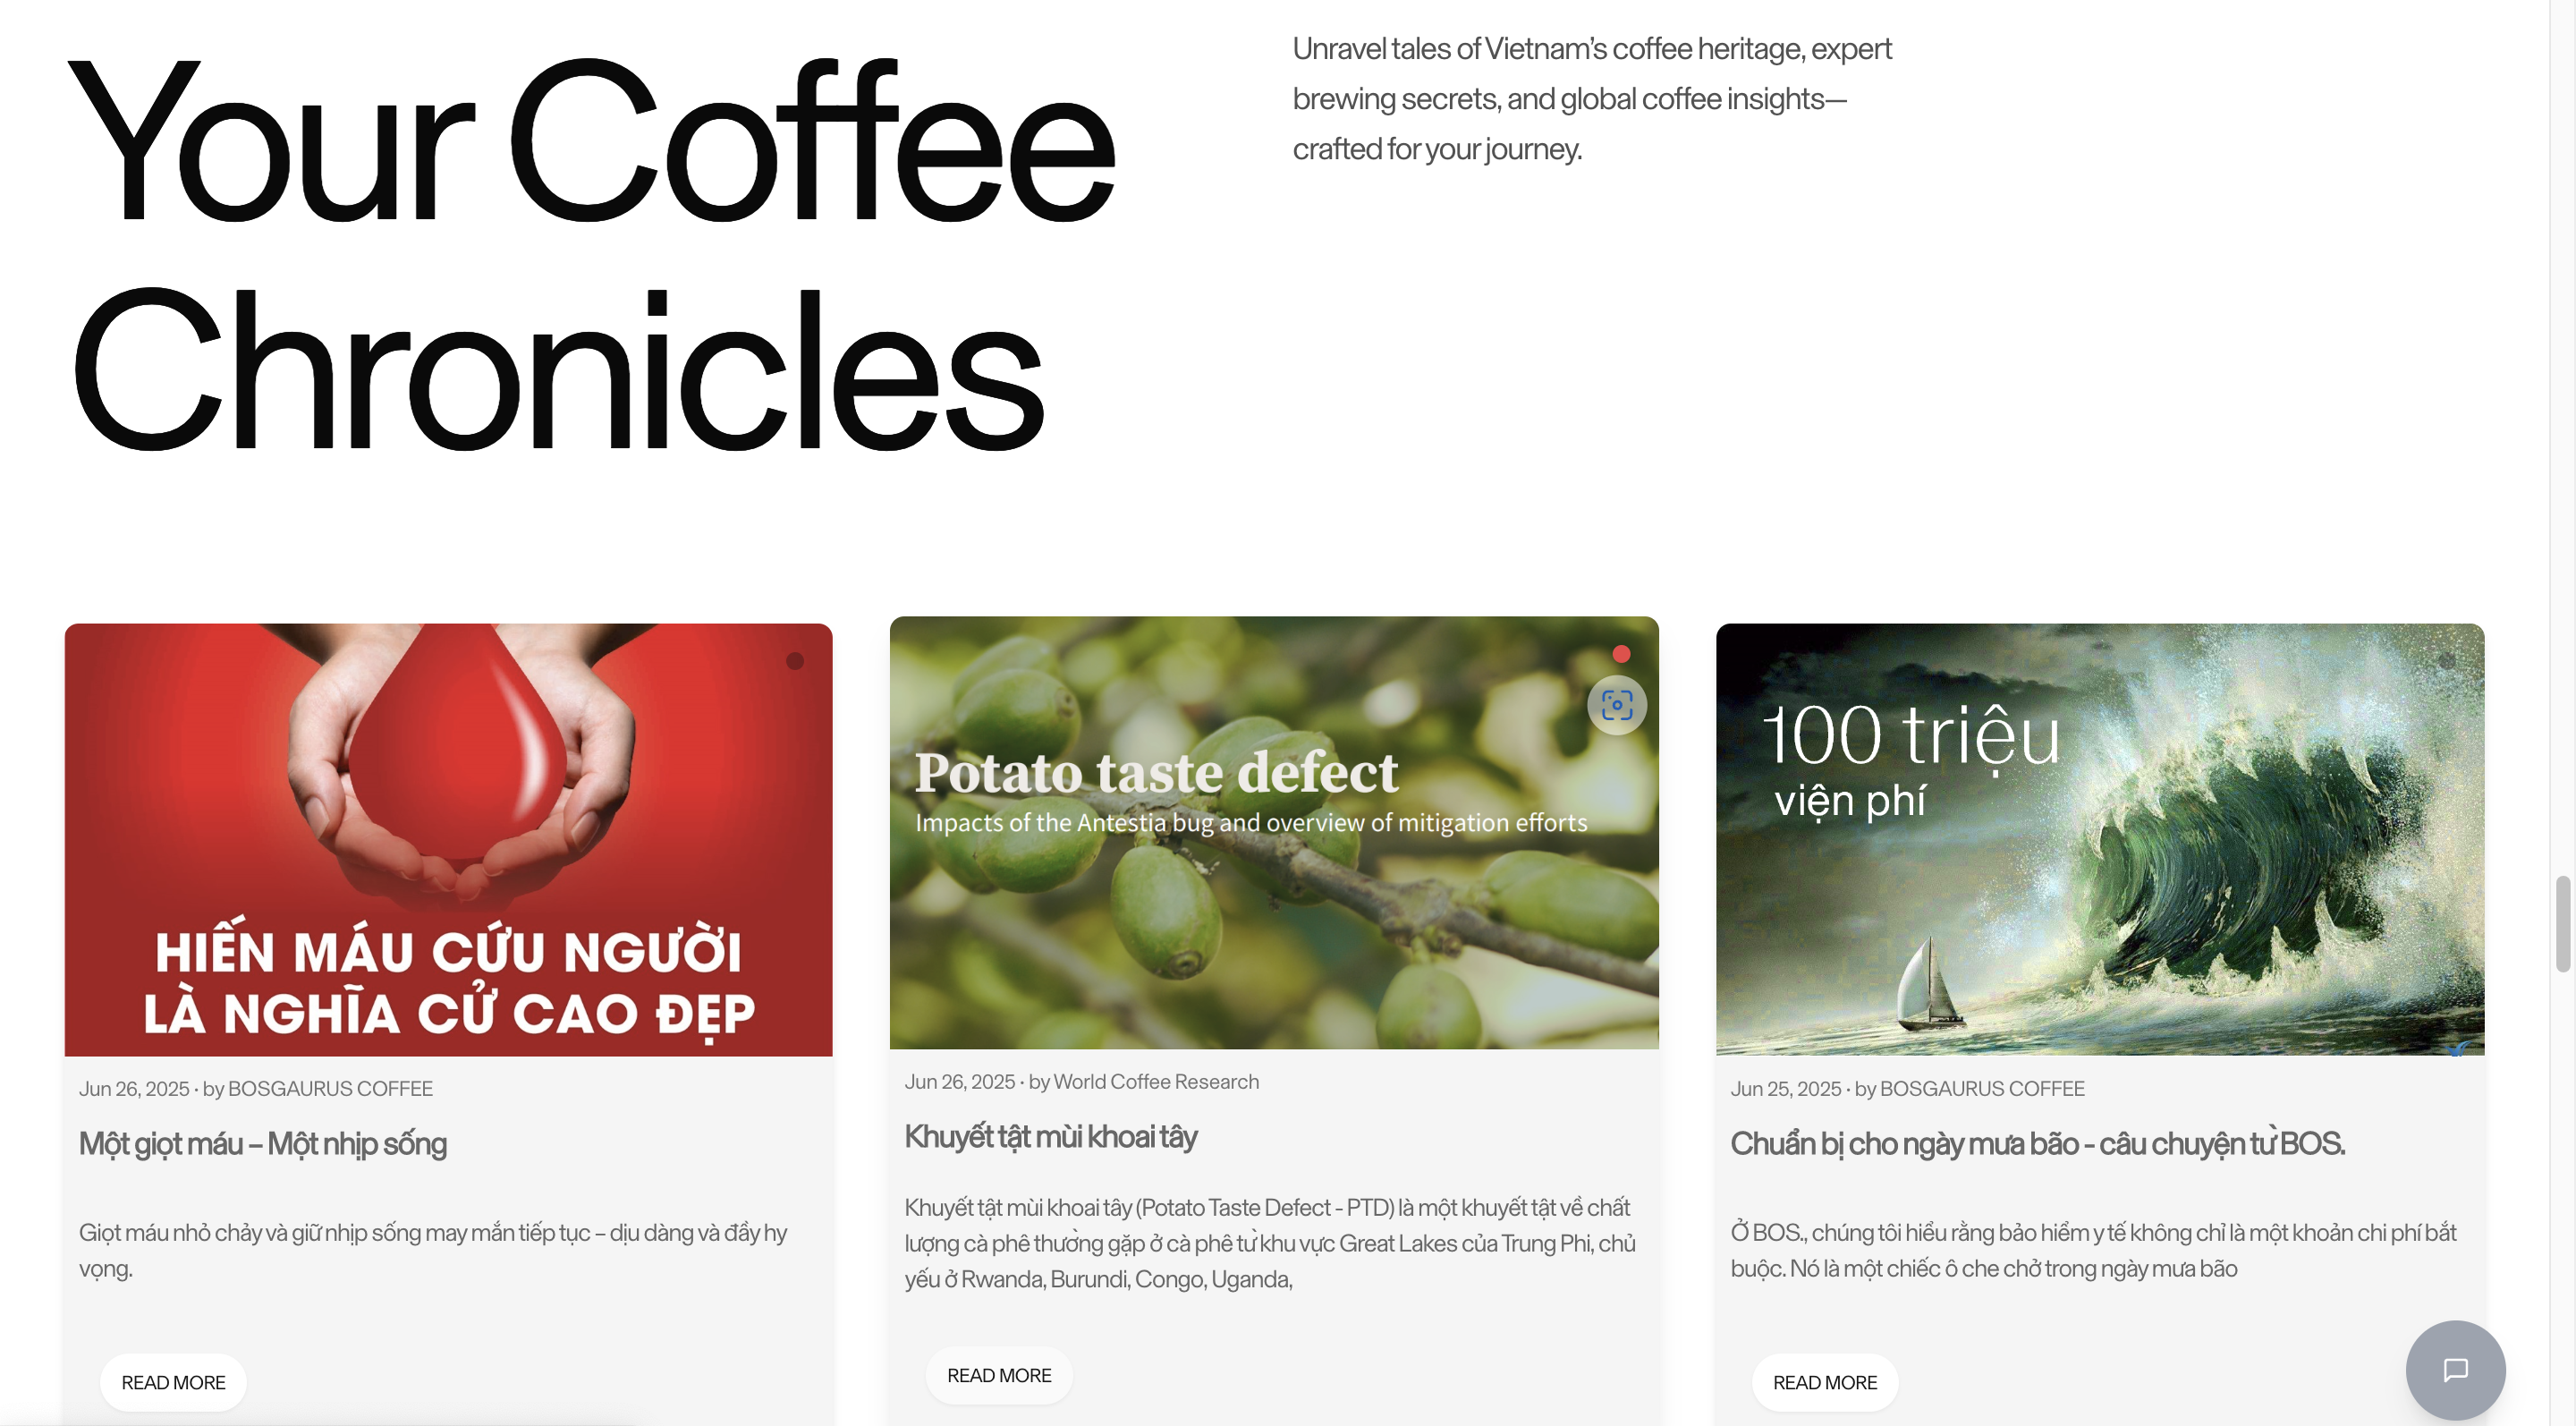The image size is (2576, 1426).
Task: Open the 100 triệu viện phí thumbnail
Action: pyautogui.click(x=2100, y=839)
